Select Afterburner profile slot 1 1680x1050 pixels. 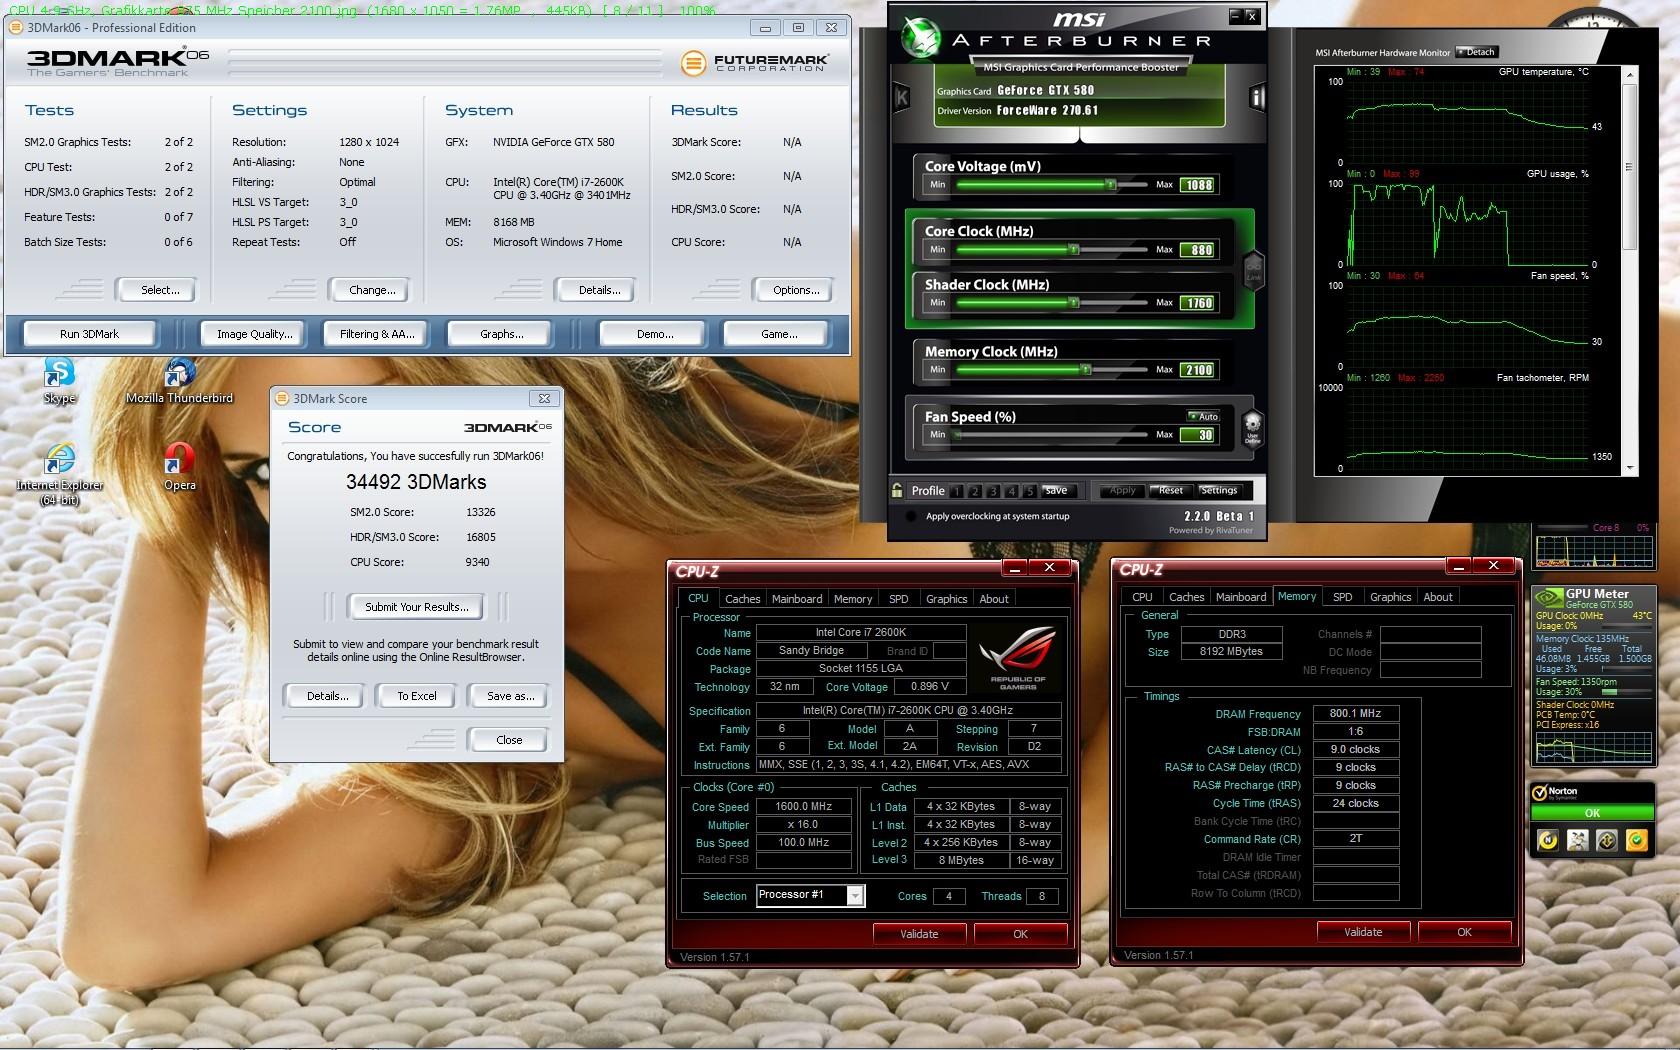pyautogui.click(x=957, y=491)
